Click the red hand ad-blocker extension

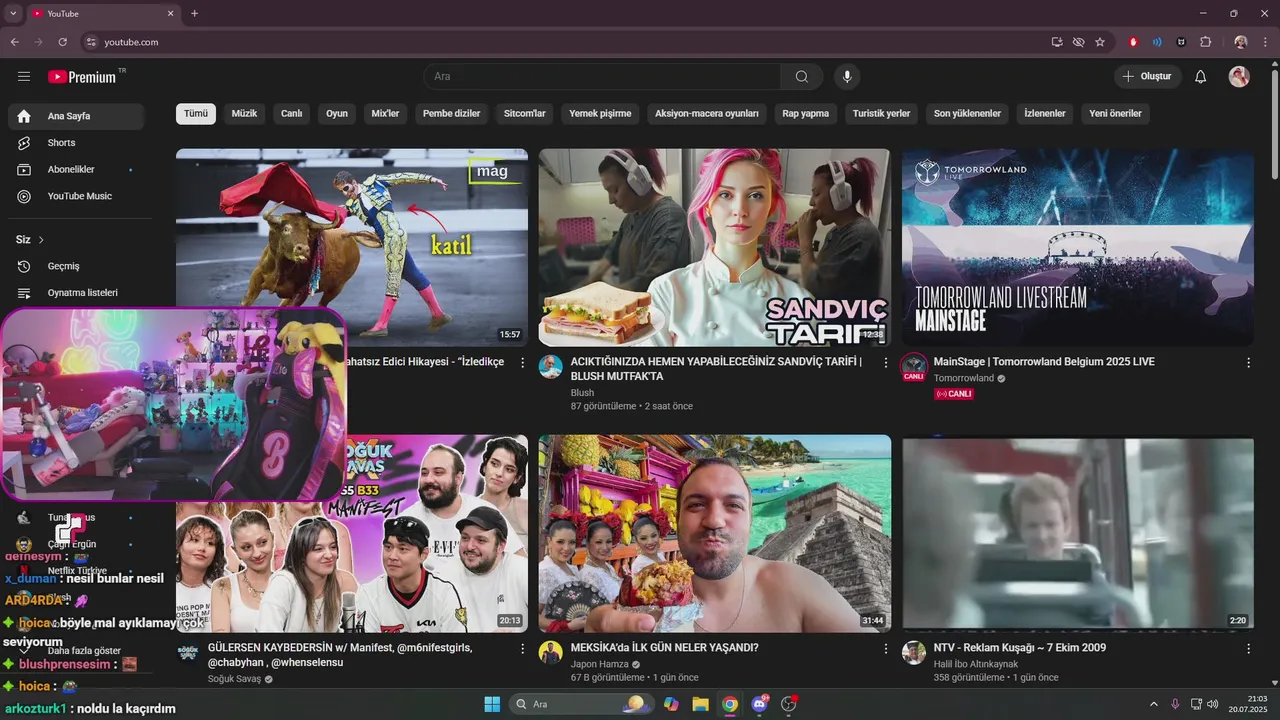(1133, 42)
